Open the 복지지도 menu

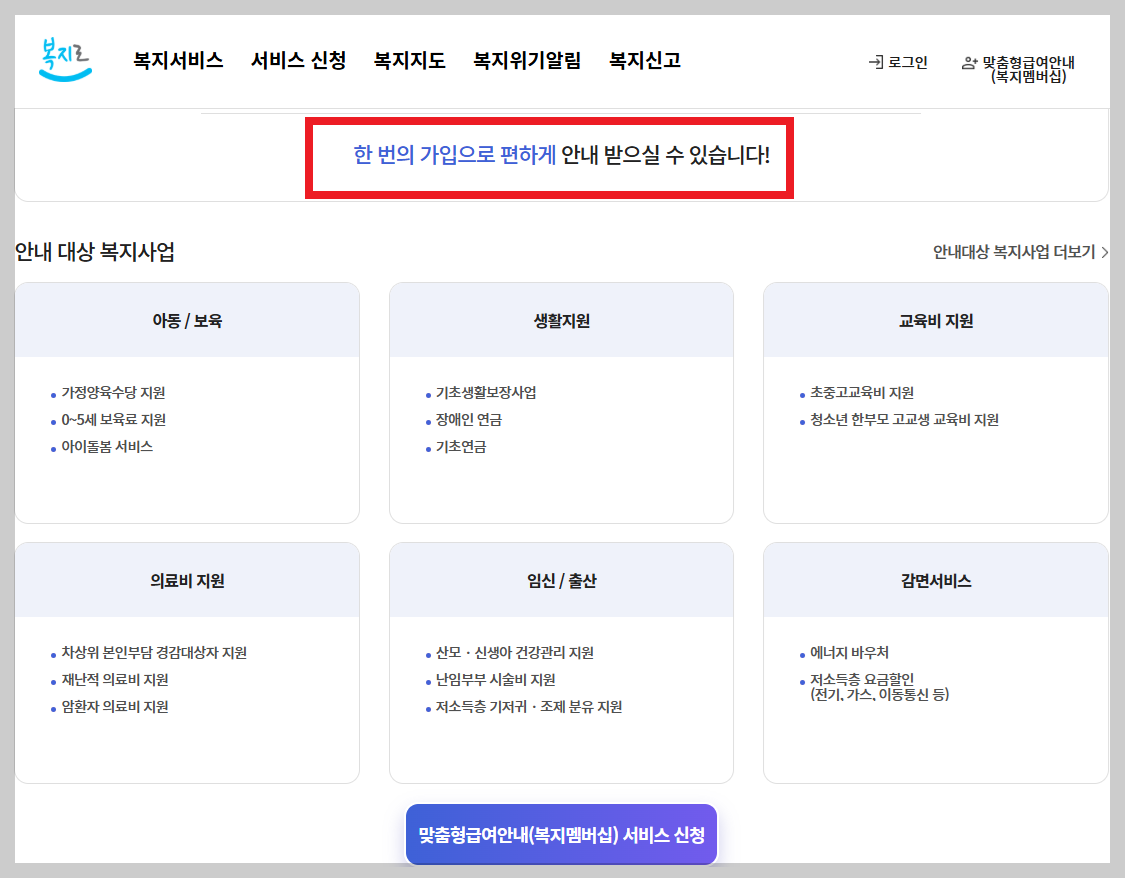coord(407,60)
